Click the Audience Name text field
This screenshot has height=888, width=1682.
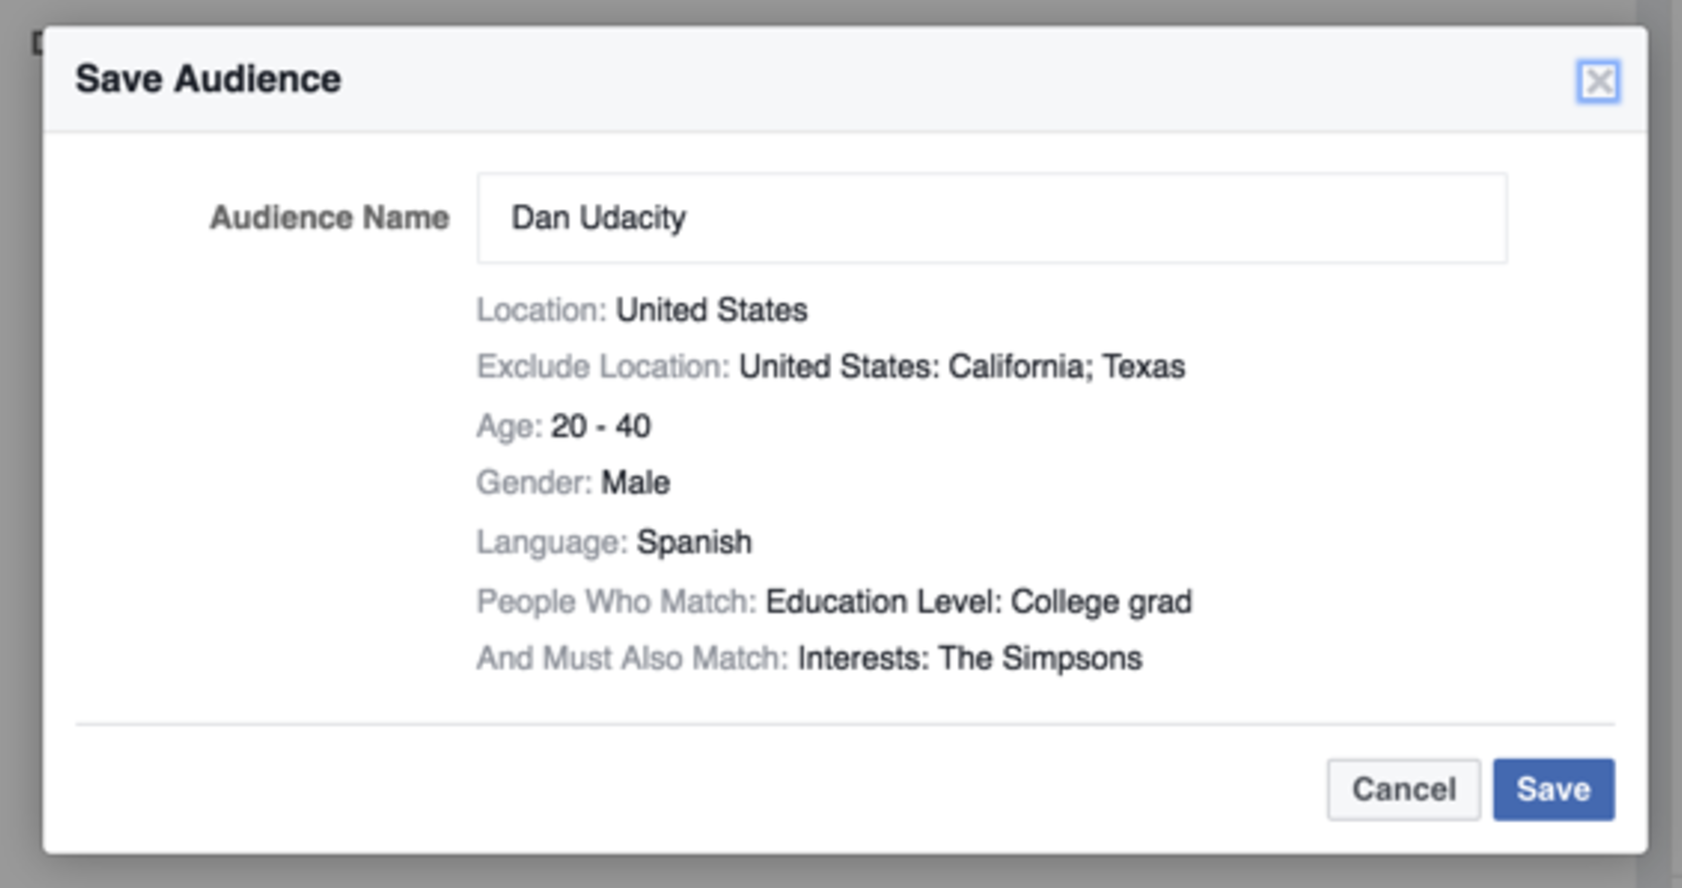(x=991, y=218)
